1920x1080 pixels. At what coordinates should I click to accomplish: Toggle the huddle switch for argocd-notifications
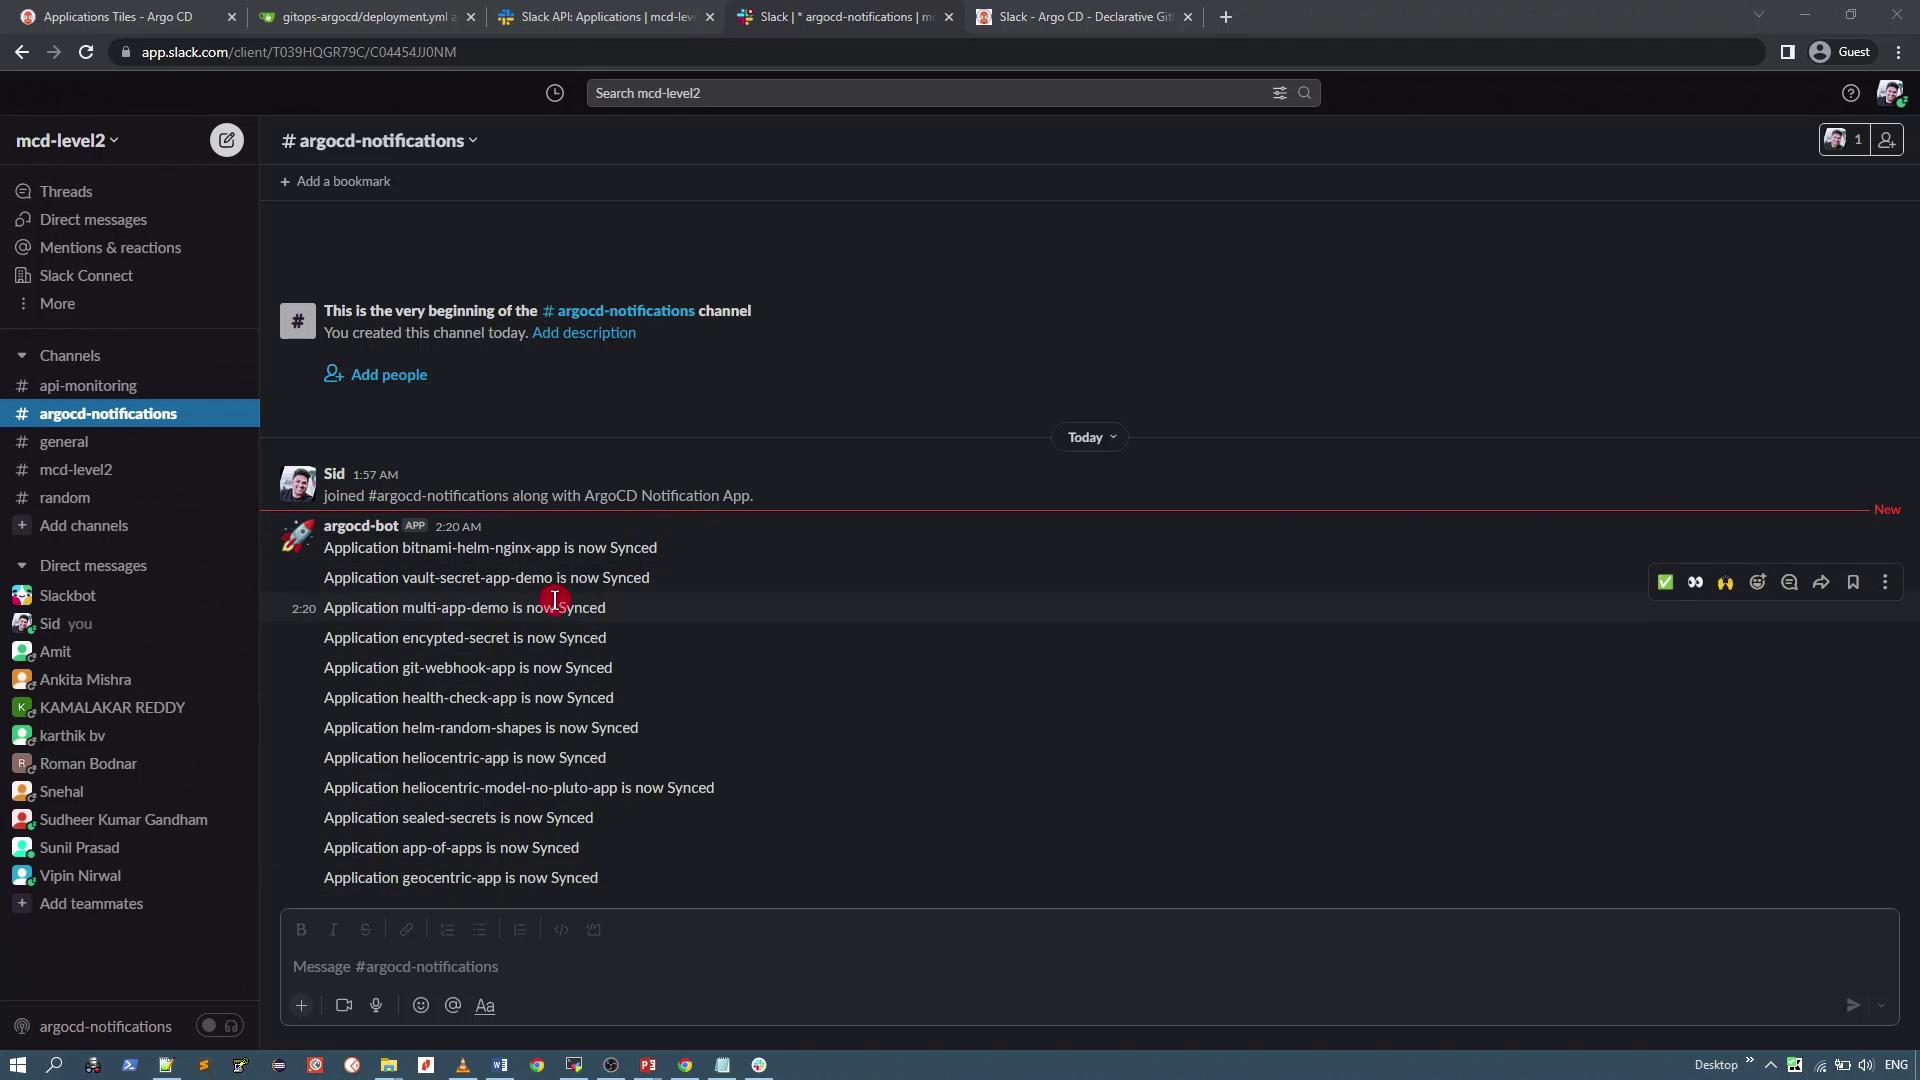[x=219, y=1026]
